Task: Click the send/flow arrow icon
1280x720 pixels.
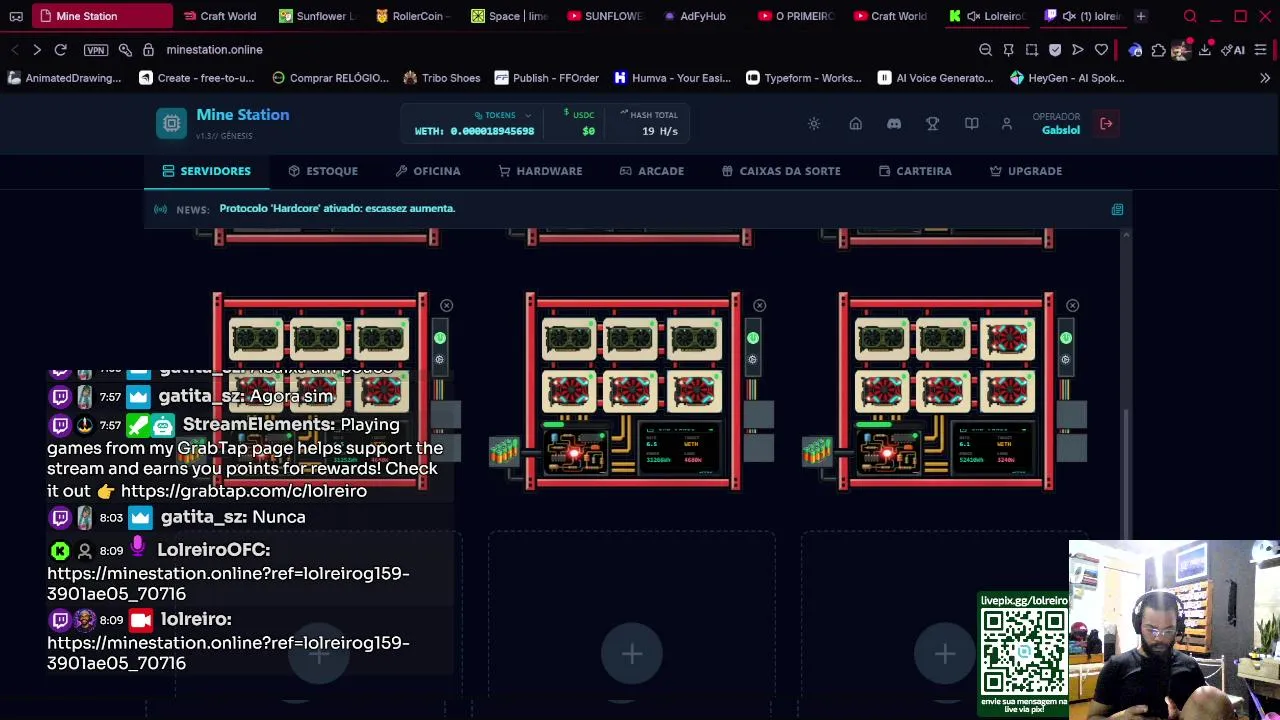Action: pyautogui.click(x=1077, y=49)
